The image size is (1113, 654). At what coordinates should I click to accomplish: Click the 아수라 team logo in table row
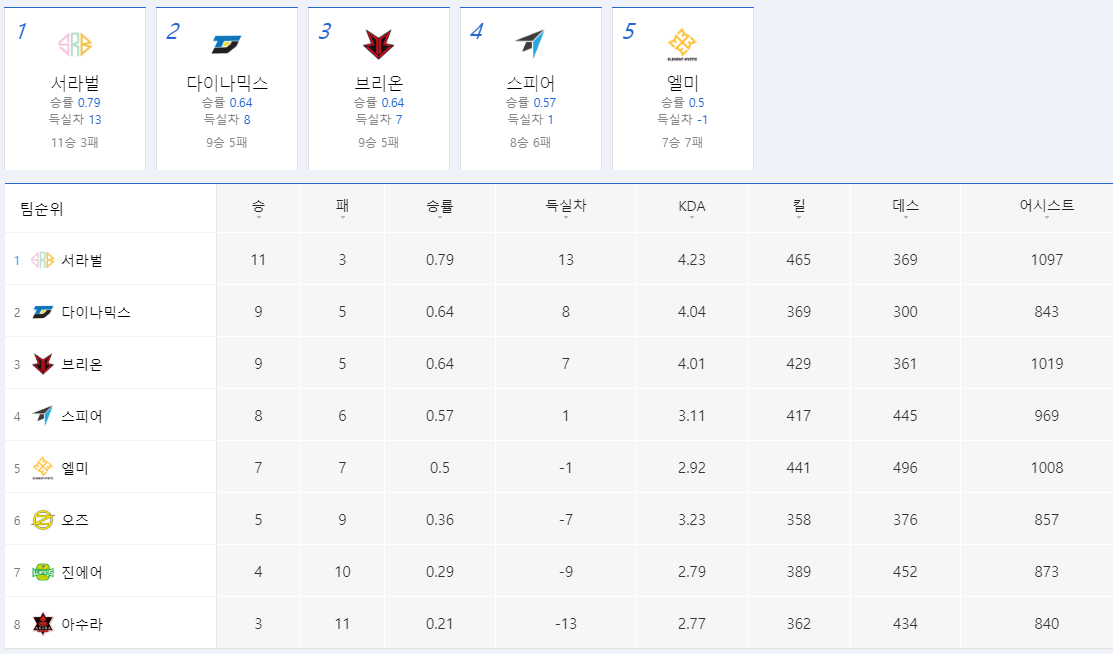click(43, 624)
